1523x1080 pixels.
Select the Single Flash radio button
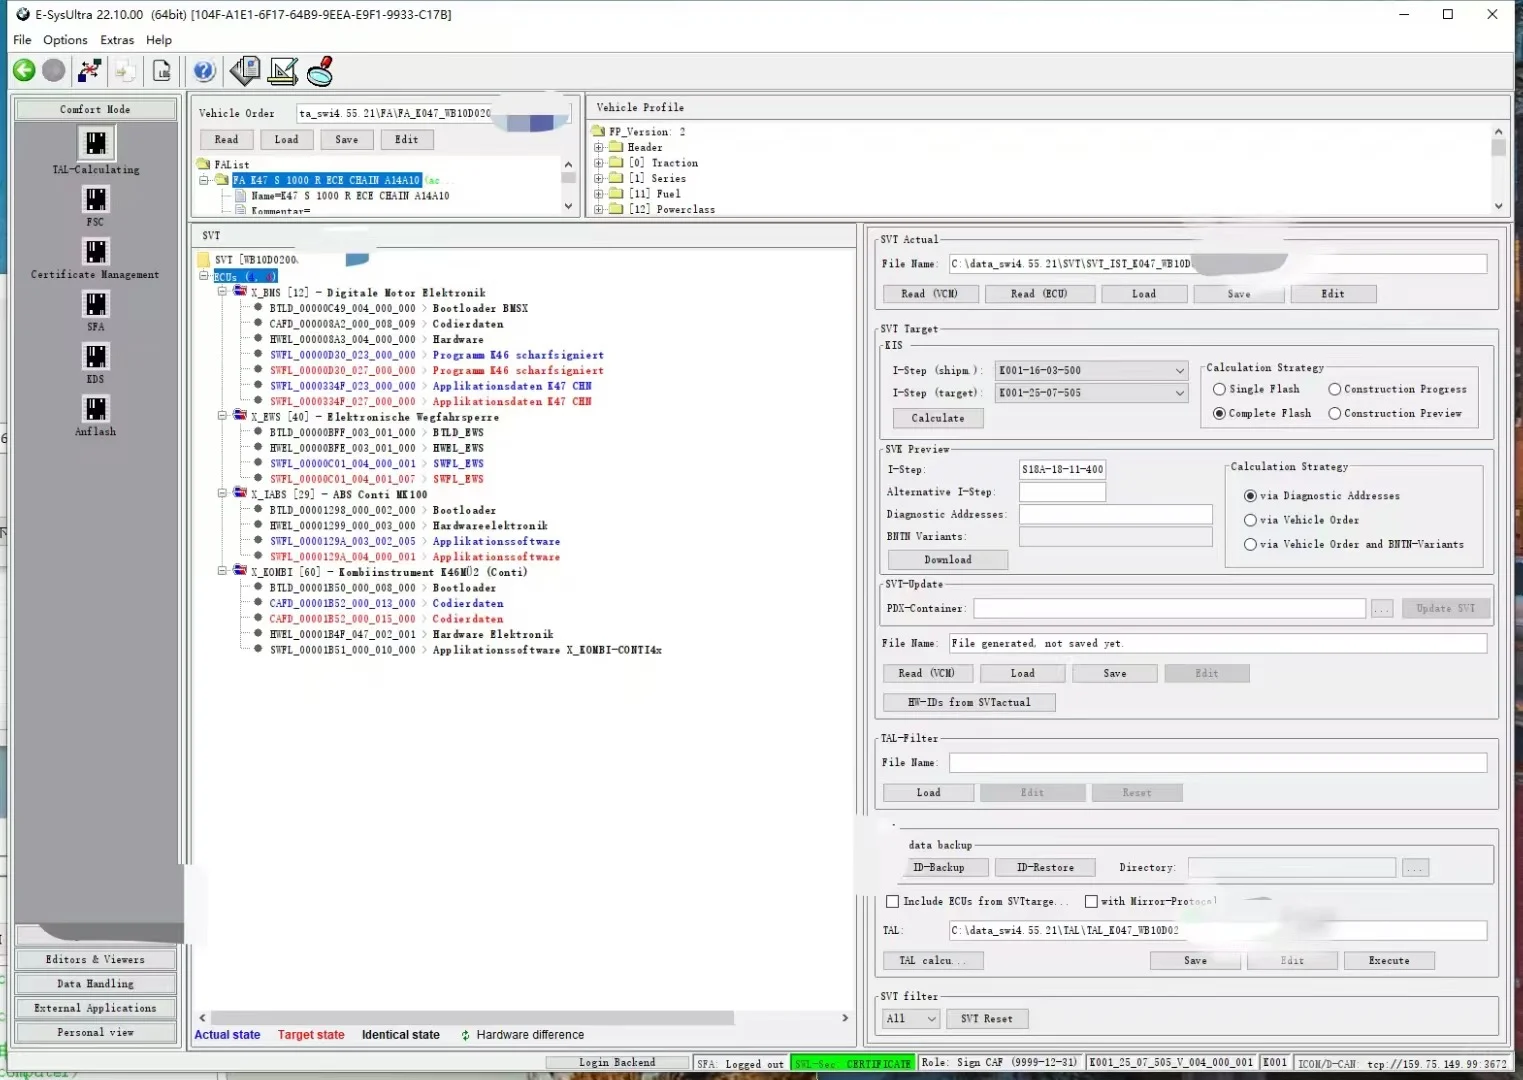pos(1219,389)
